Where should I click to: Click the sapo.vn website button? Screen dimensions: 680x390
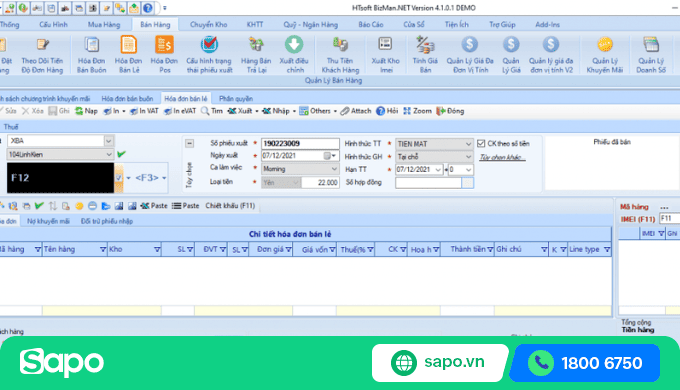[440, 363]
